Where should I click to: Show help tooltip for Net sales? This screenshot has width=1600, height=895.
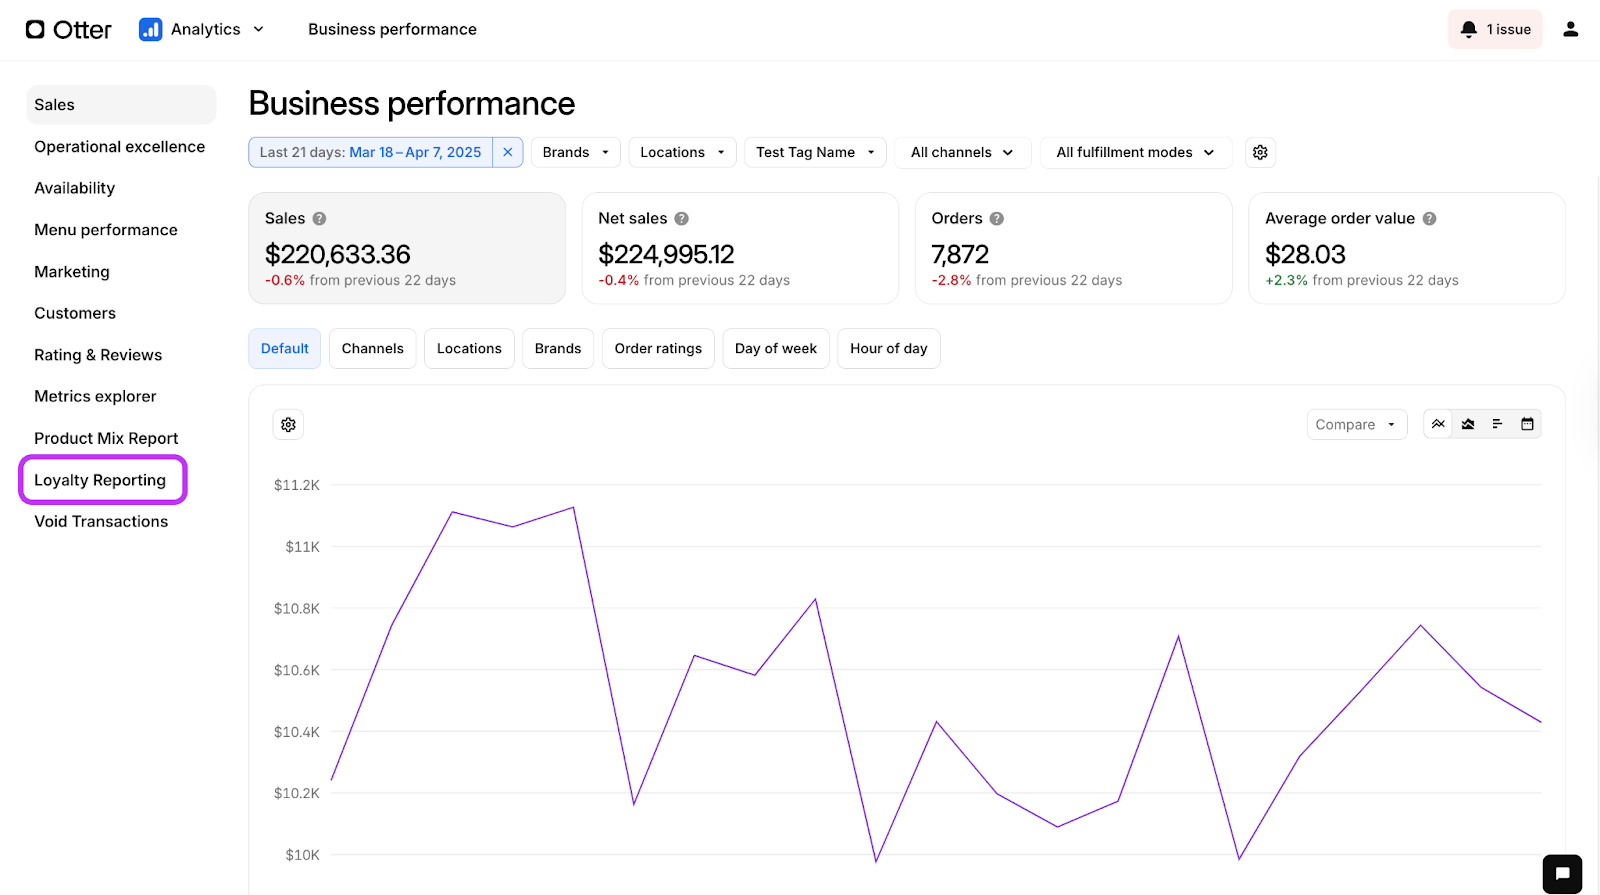tap(681, 219)
